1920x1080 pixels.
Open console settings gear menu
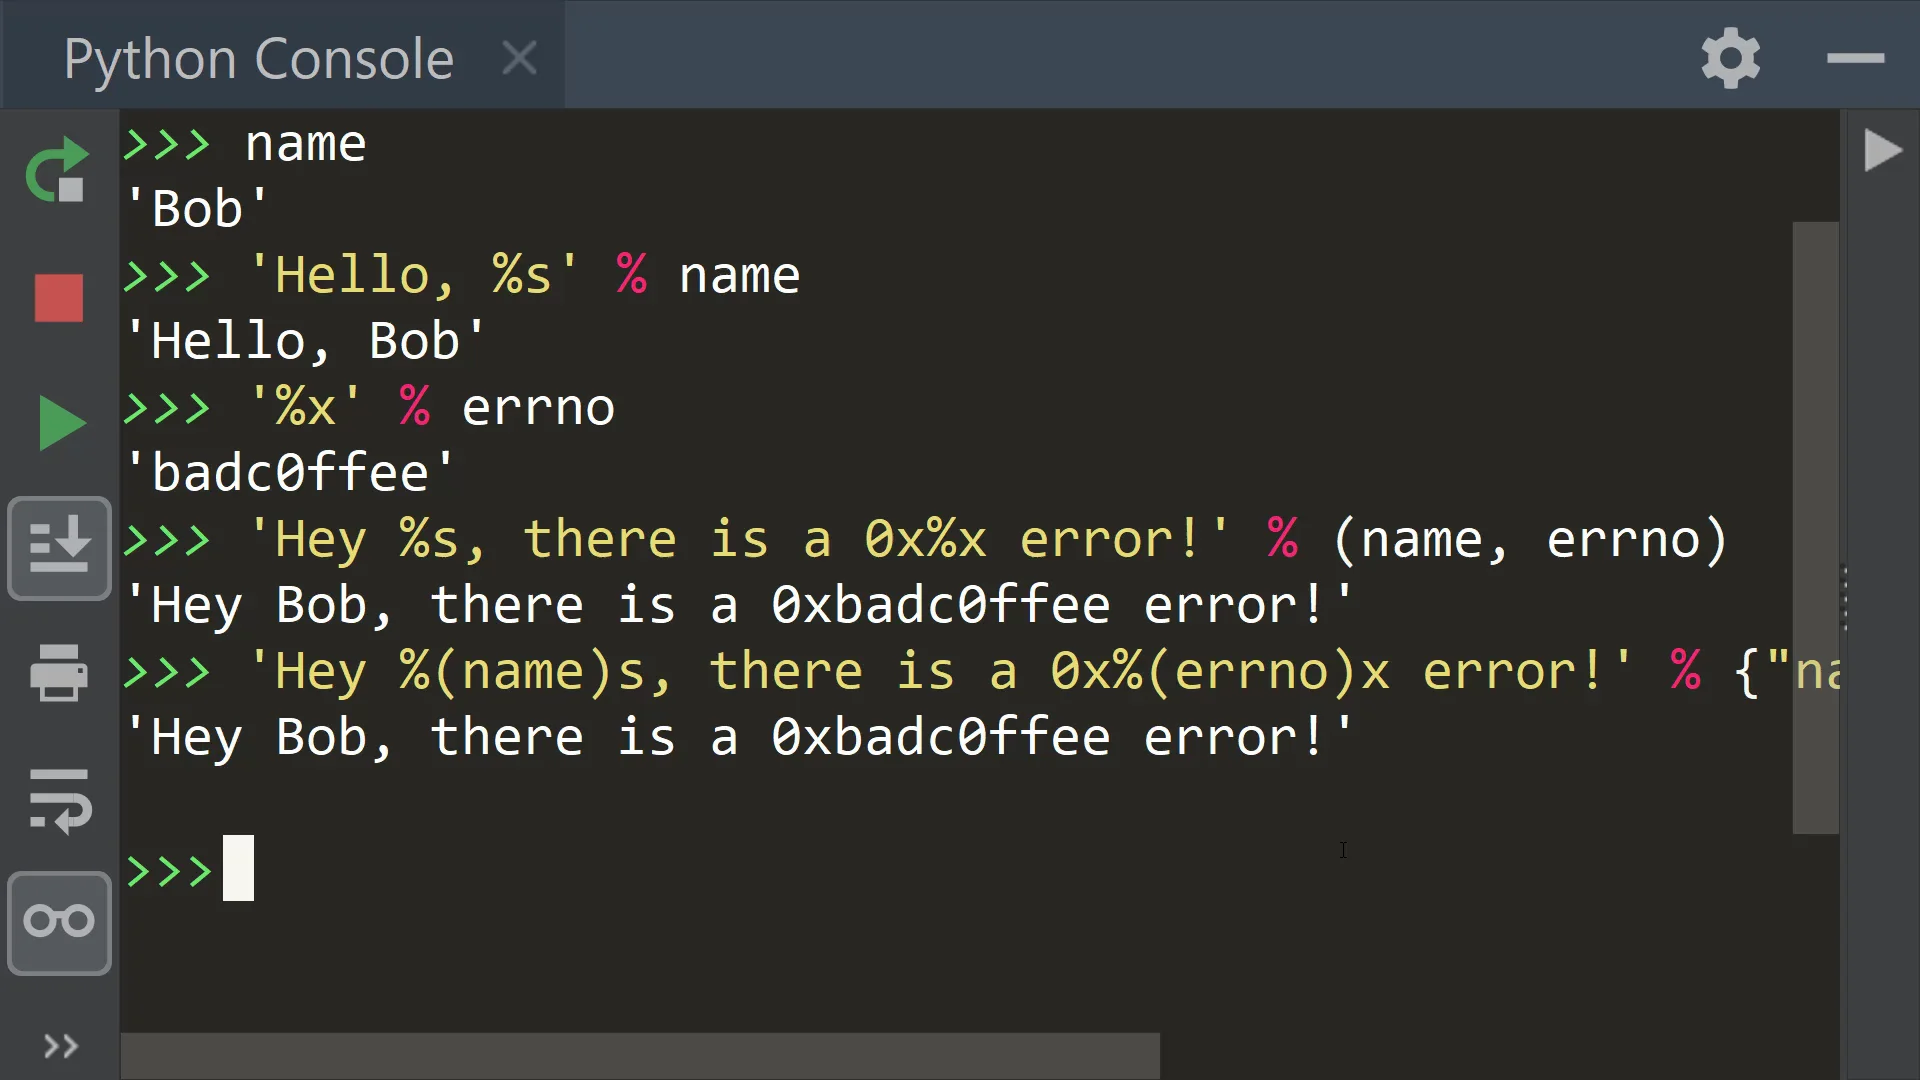1730,58
